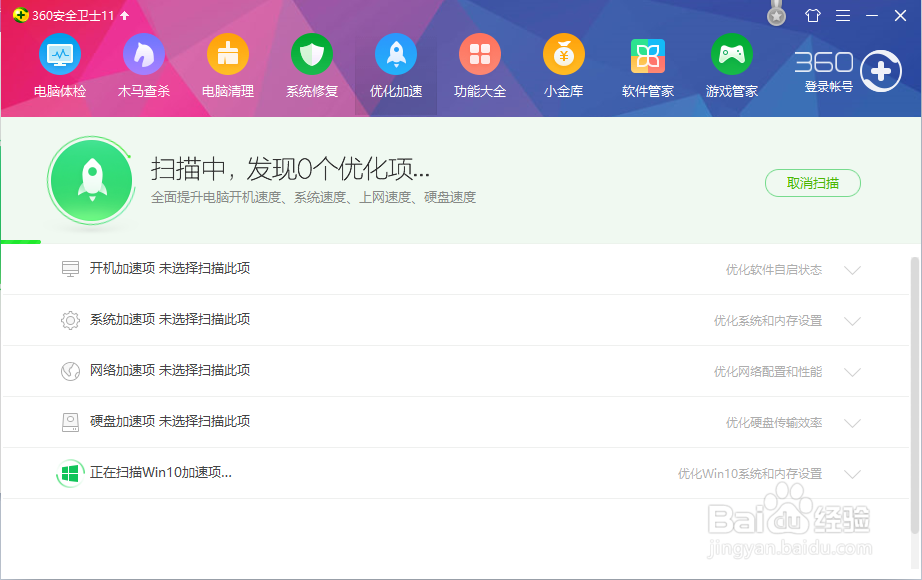Click the 优化网络配置和性能 description
The image size is (922, 580).
(x=768, y=372)
